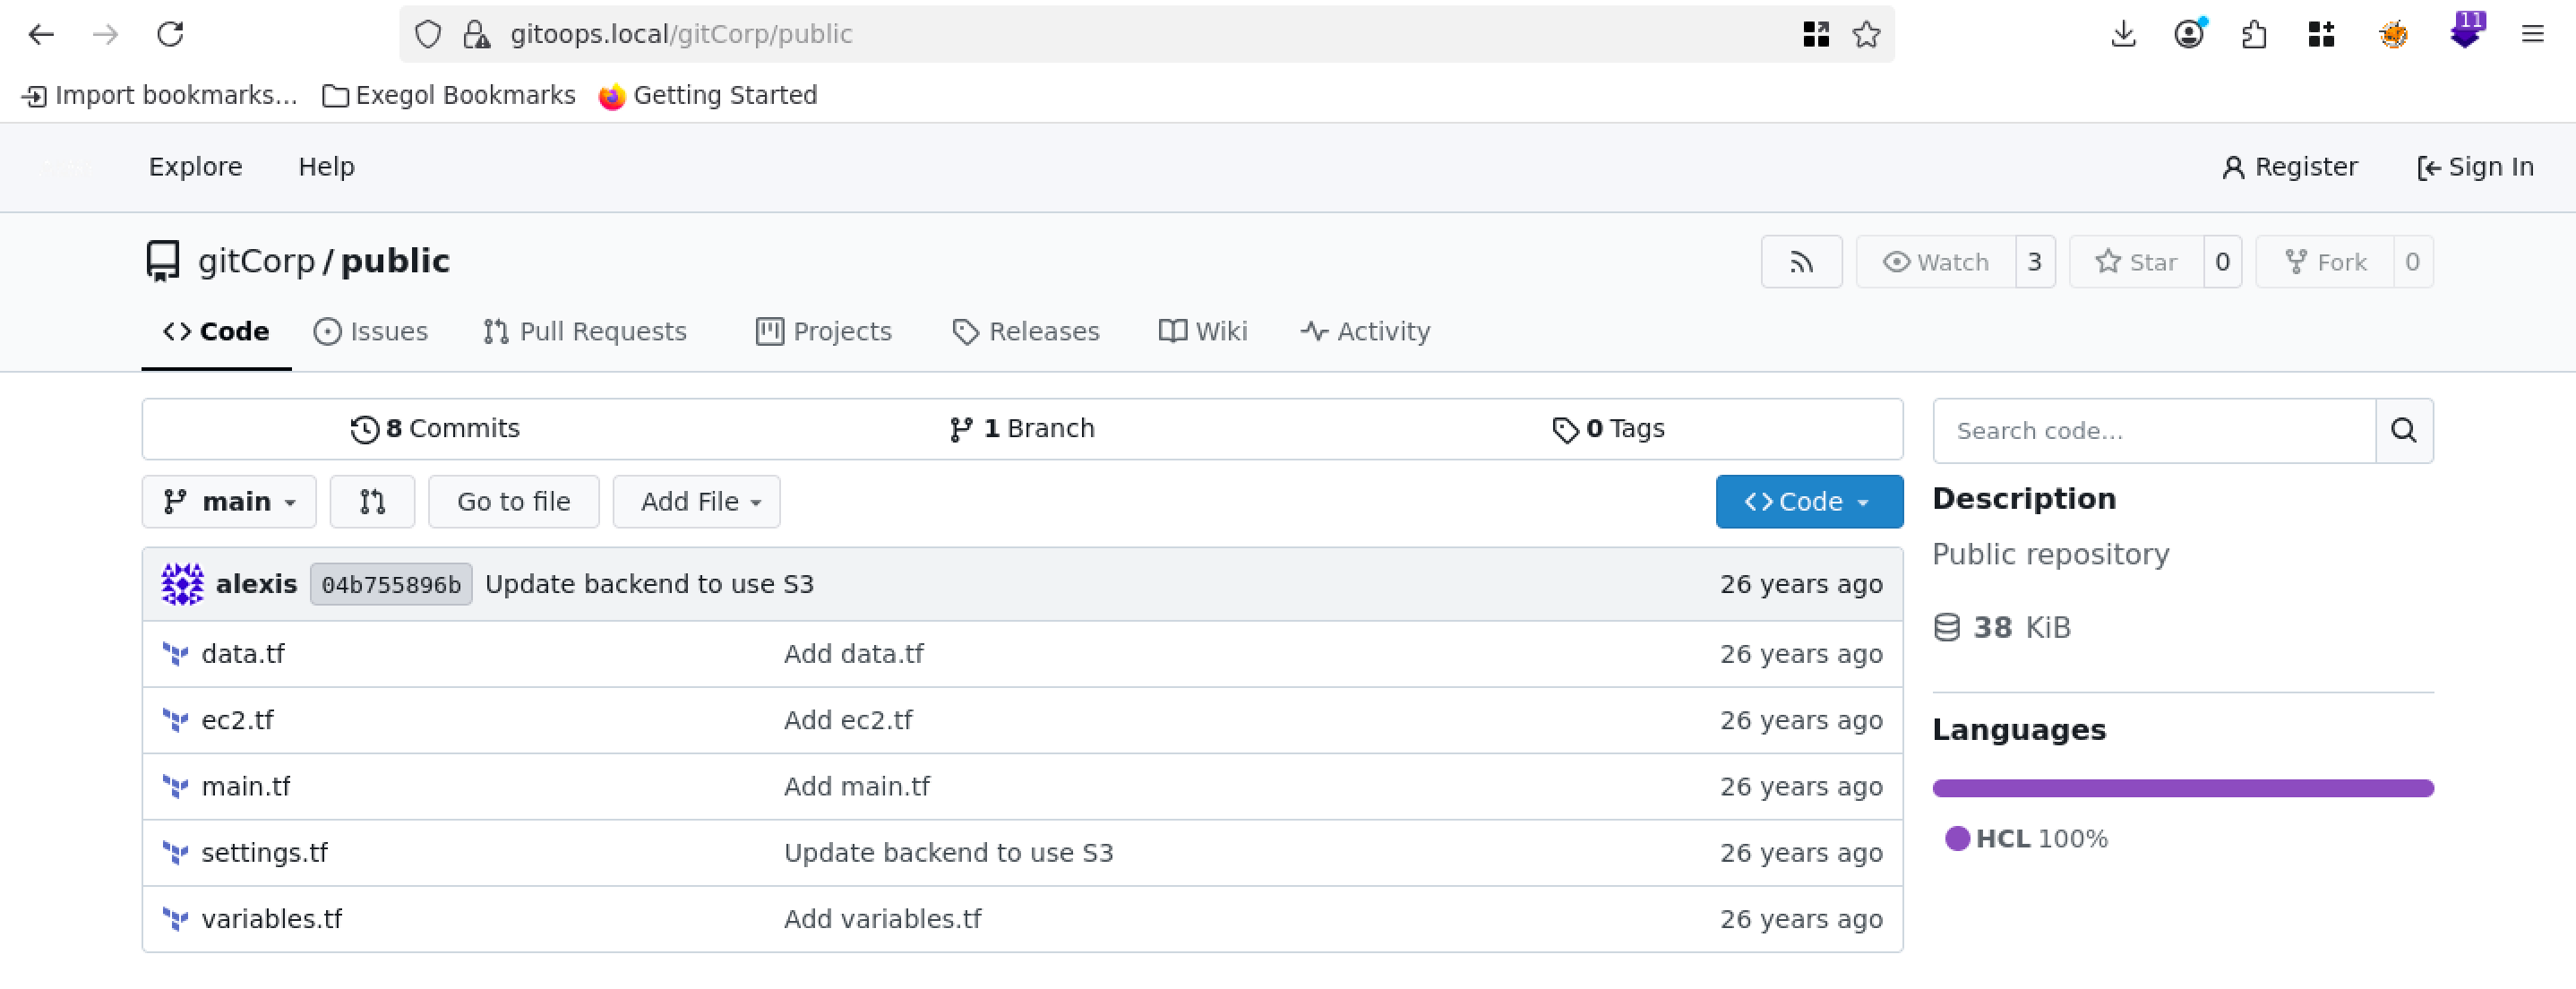This screenshot has width=2576, height=989.
Task: Click alexis's avatar on latest commit
Action: click(182, 584)
